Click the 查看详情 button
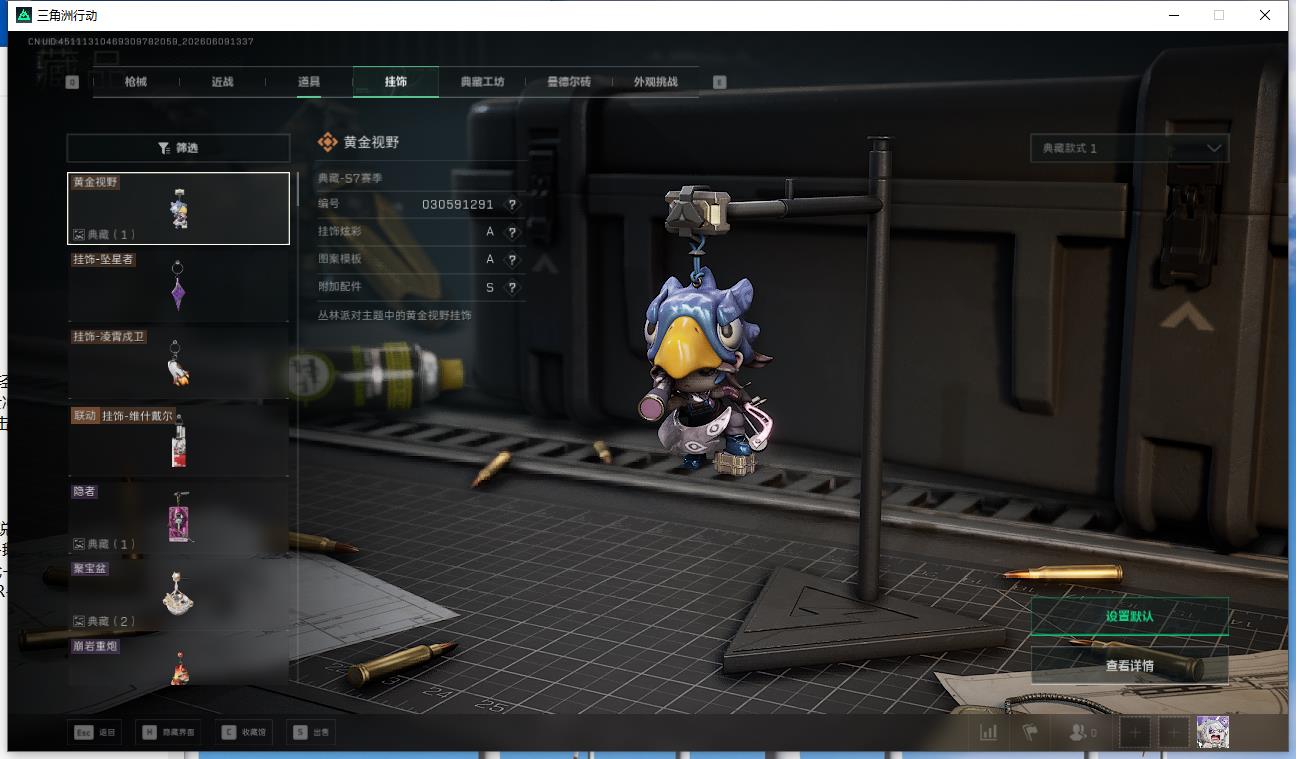This screenshot has height=759, width=1296. 1129,665
